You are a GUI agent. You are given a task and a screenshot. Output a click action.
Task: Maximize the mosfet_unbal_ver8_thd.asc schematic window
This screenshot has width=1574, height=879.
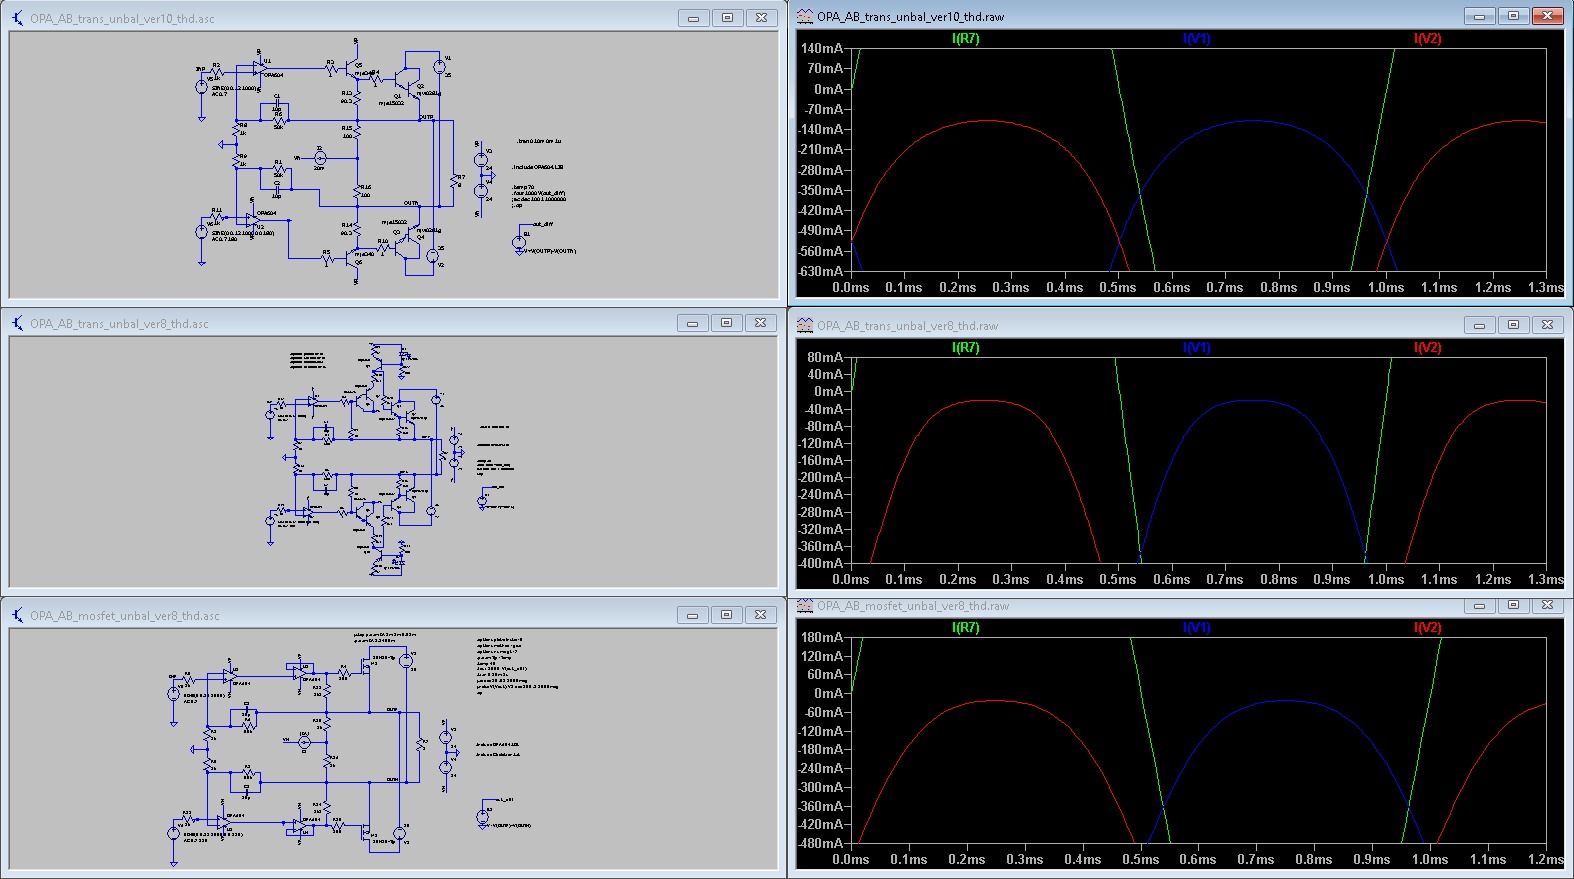[x=727, y=615]
